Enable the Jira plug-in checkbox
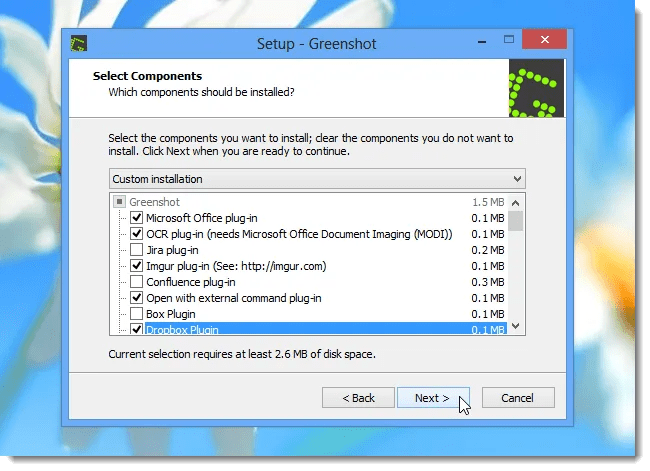 point(136,250)
